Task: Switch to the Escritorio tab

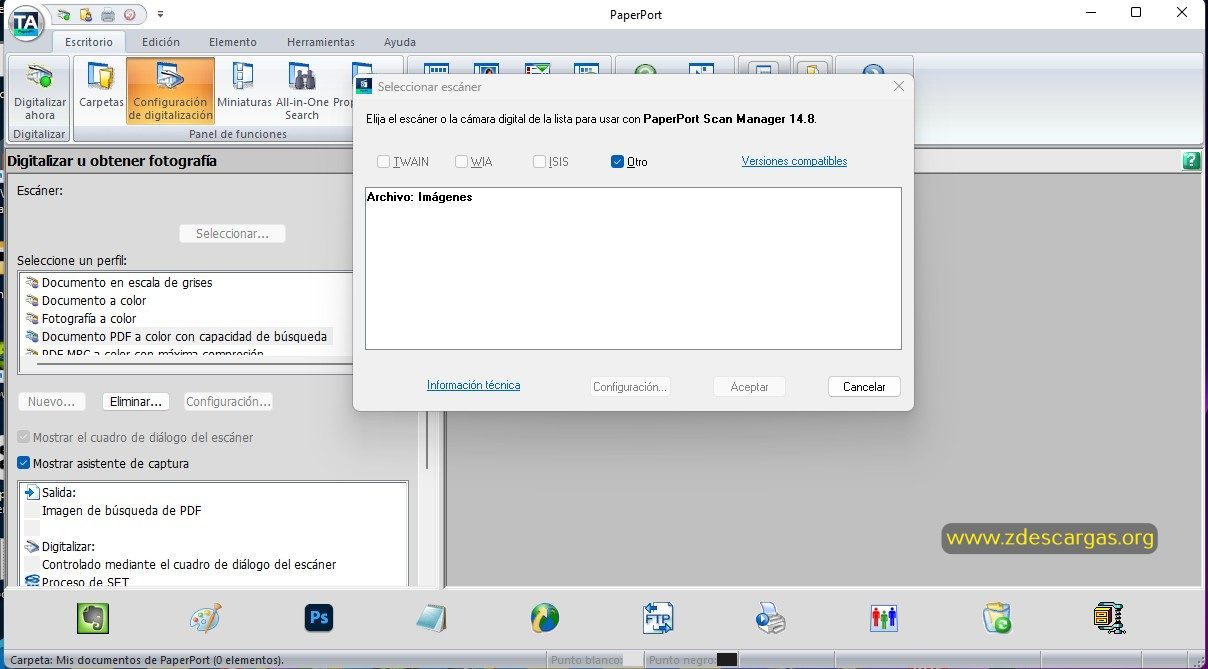Action: [89, 42]
